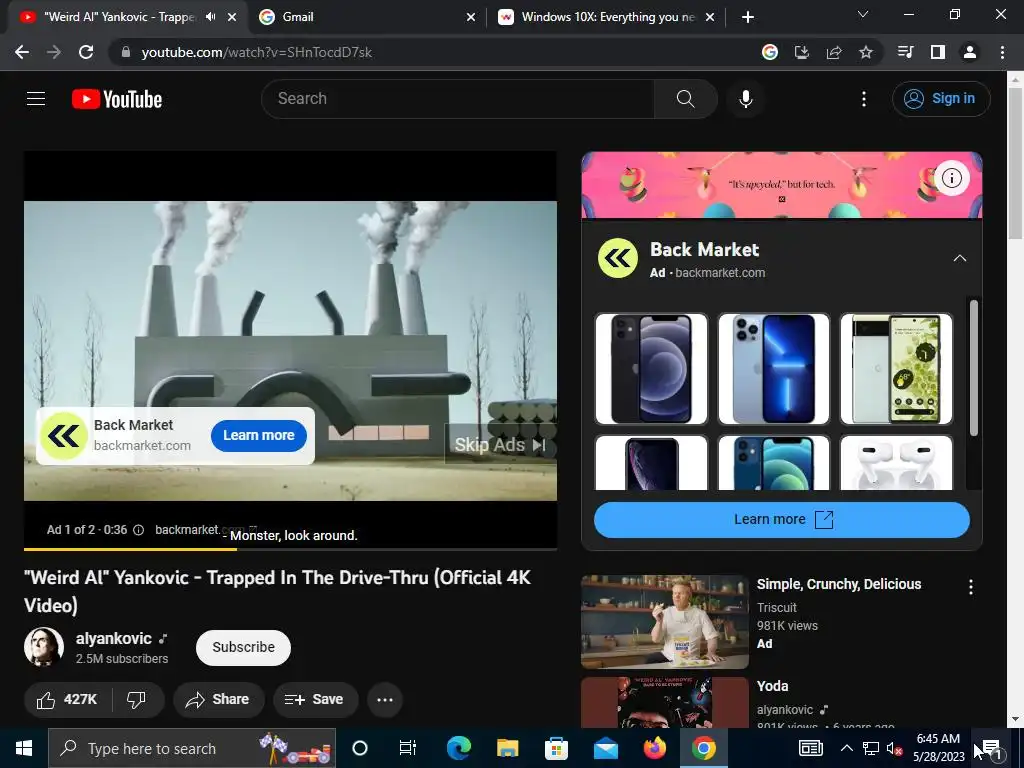
Task: Open the Mail app from the taskbar
Action: pos(605,748)
